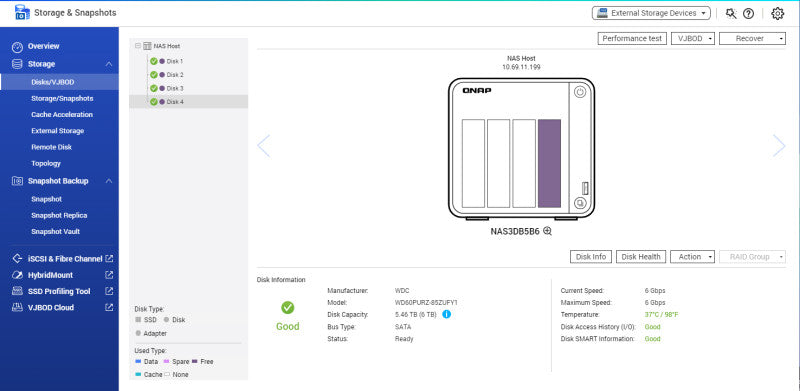
Task: Click the Free used-type purple legend swatch
Action: pyautogui.click(x=195, y=362)
